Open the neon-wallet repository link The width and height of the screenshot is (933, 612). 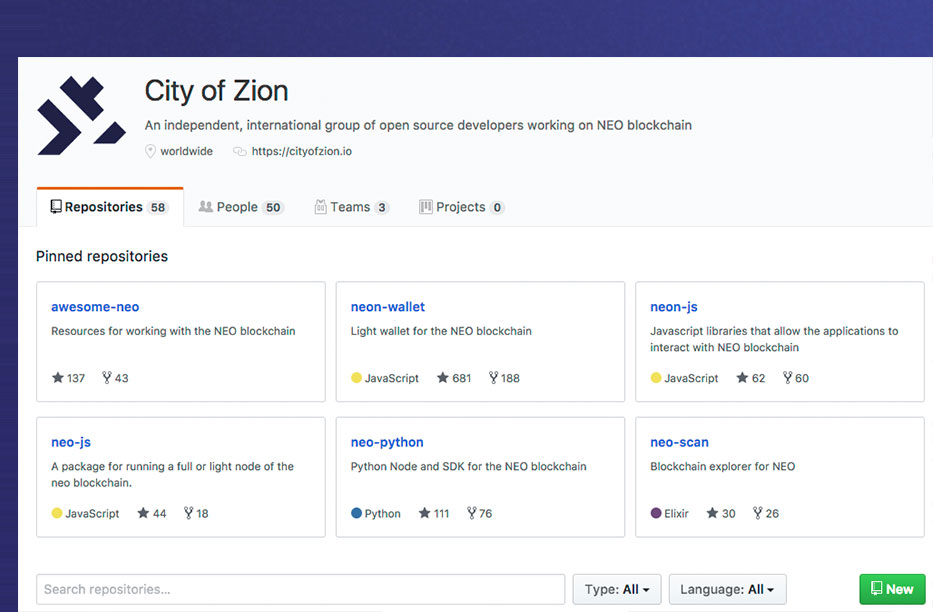[388, 307]
